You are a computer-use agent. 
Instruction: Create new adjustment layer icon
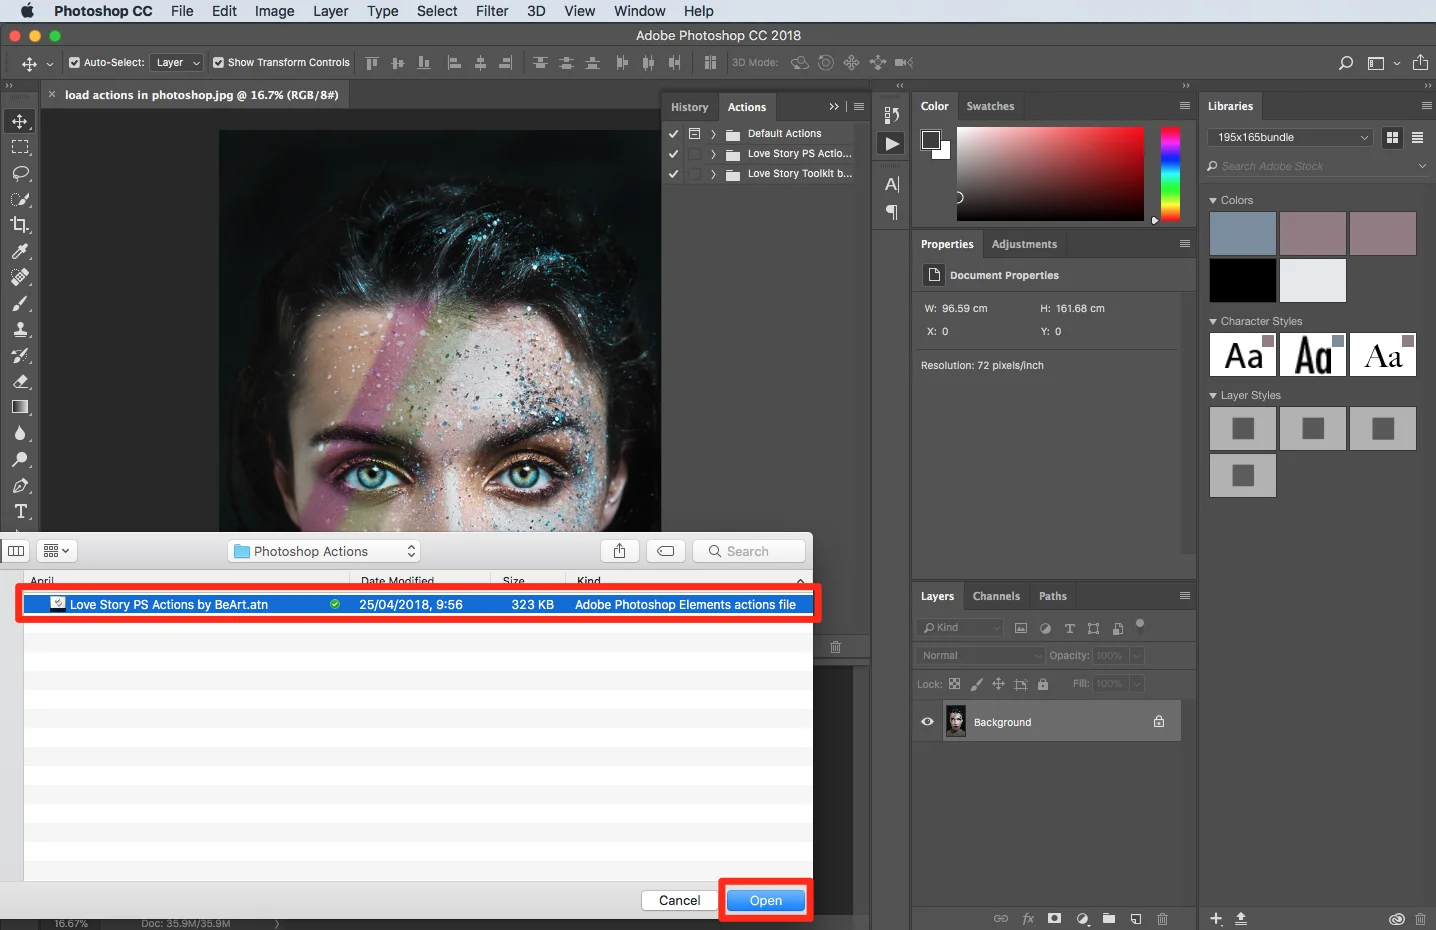(1082, 918)
